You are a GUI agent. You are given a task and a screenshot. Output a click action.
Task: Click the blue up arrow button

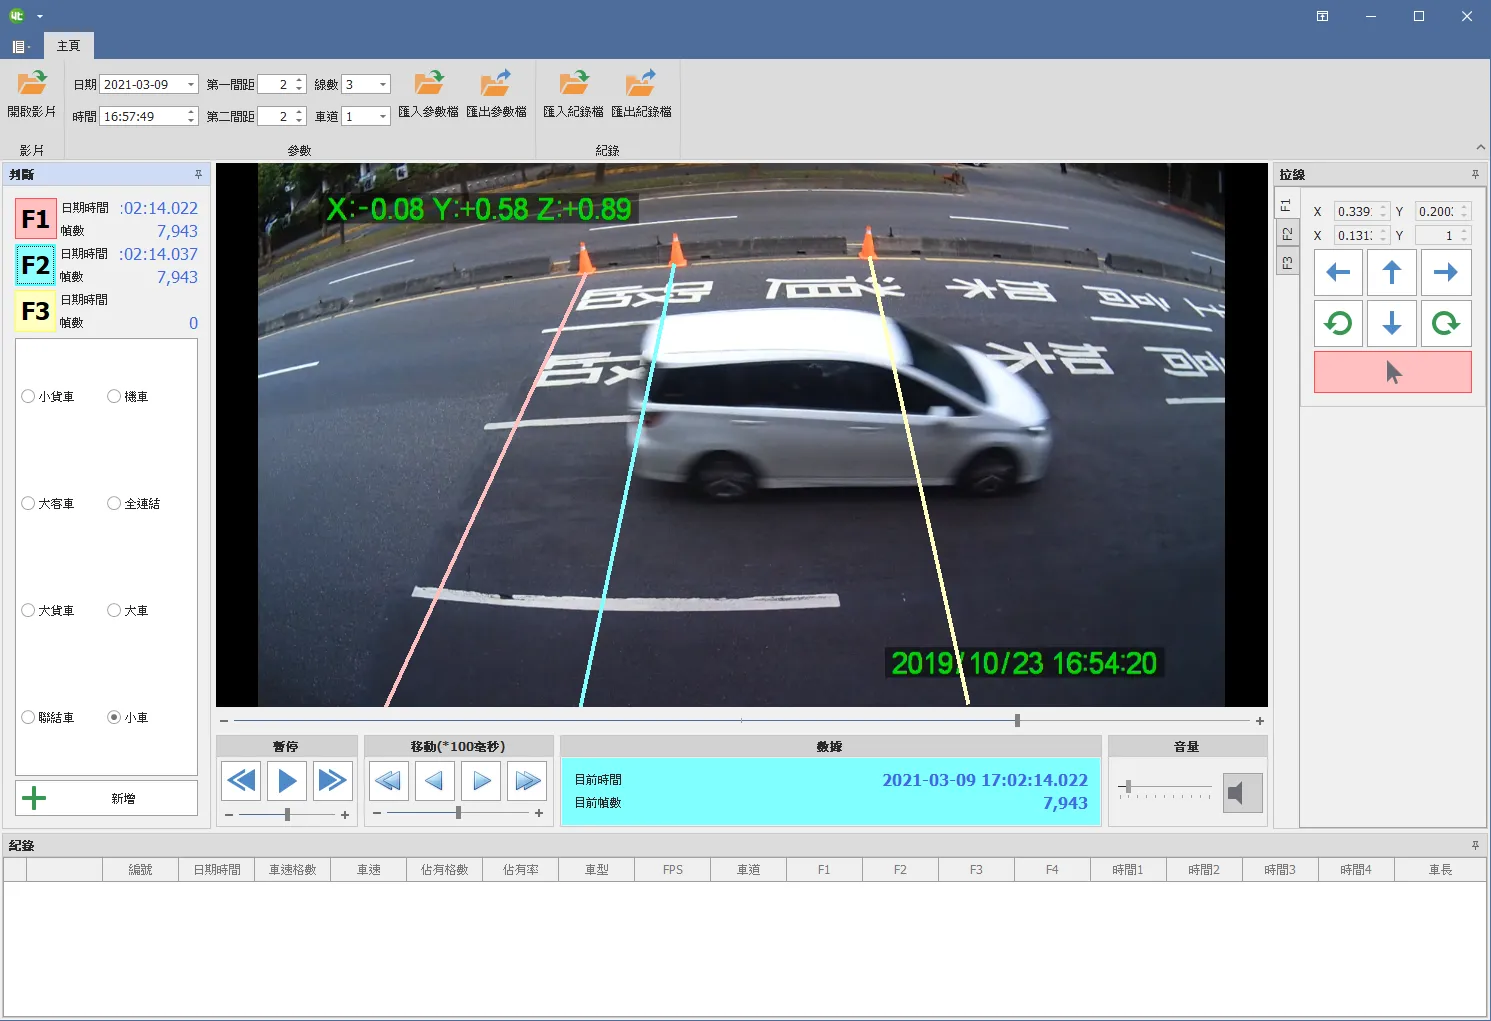click(1391, 272)
